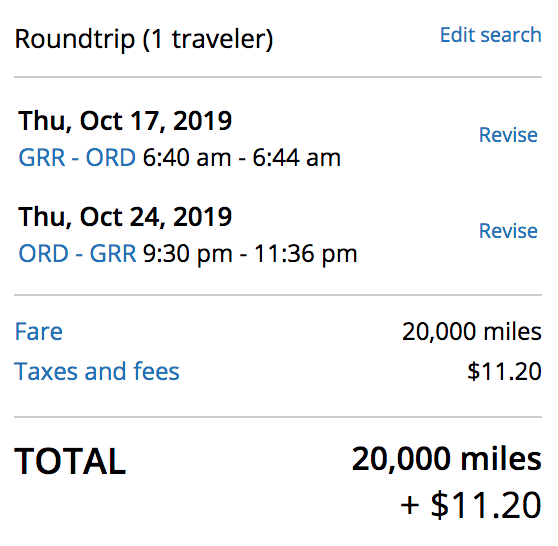Click the (1 traveler) text
558x546 pixels.
[208, 40]
